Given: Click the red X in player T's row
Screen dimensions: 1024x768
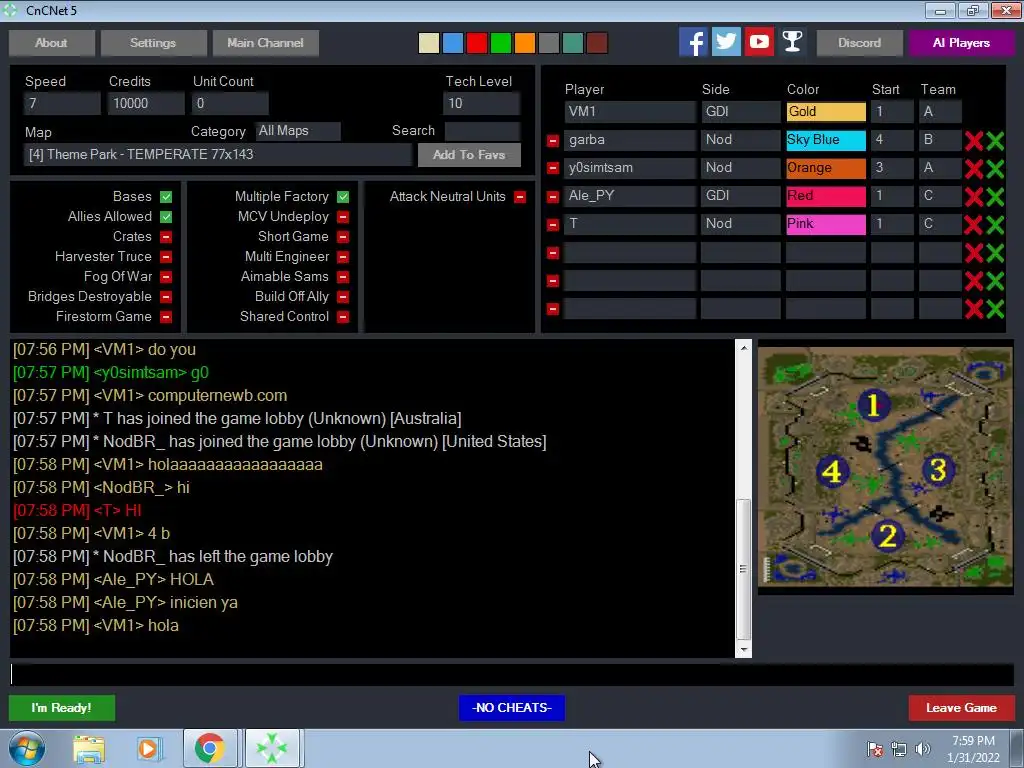Looking at the screenshot, I should point(974,225).
